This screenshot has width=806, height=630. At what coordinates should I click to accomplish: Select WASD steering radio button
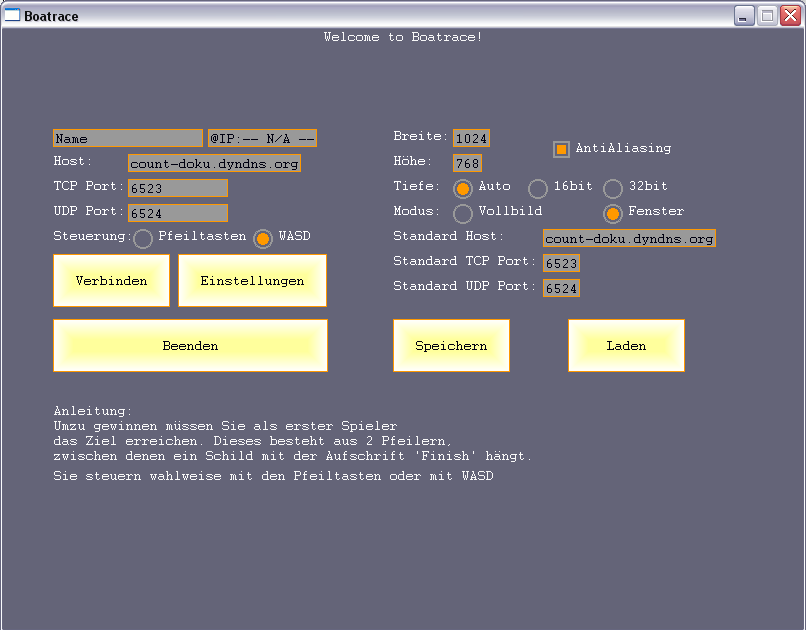[263, 238]
